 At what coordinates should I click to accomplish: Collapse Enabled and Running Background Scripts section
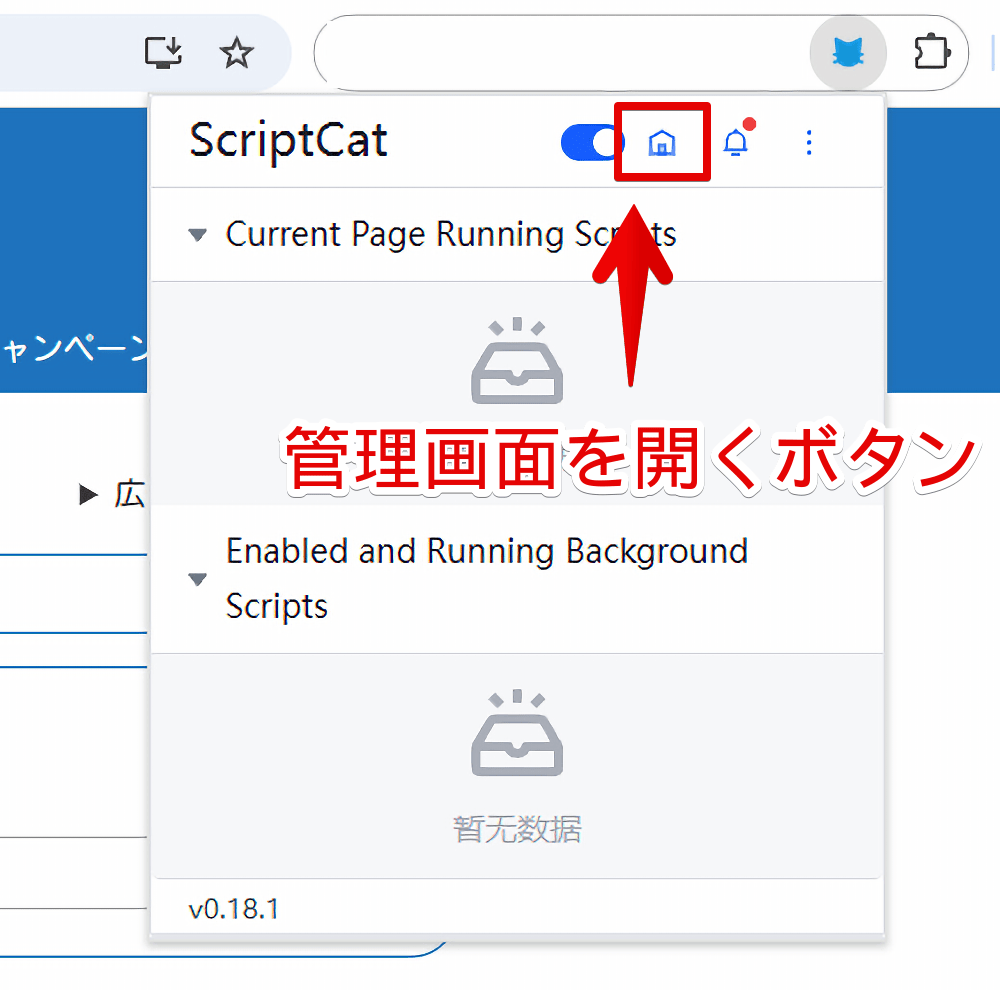pyautogui.click(x=198, y=579)
